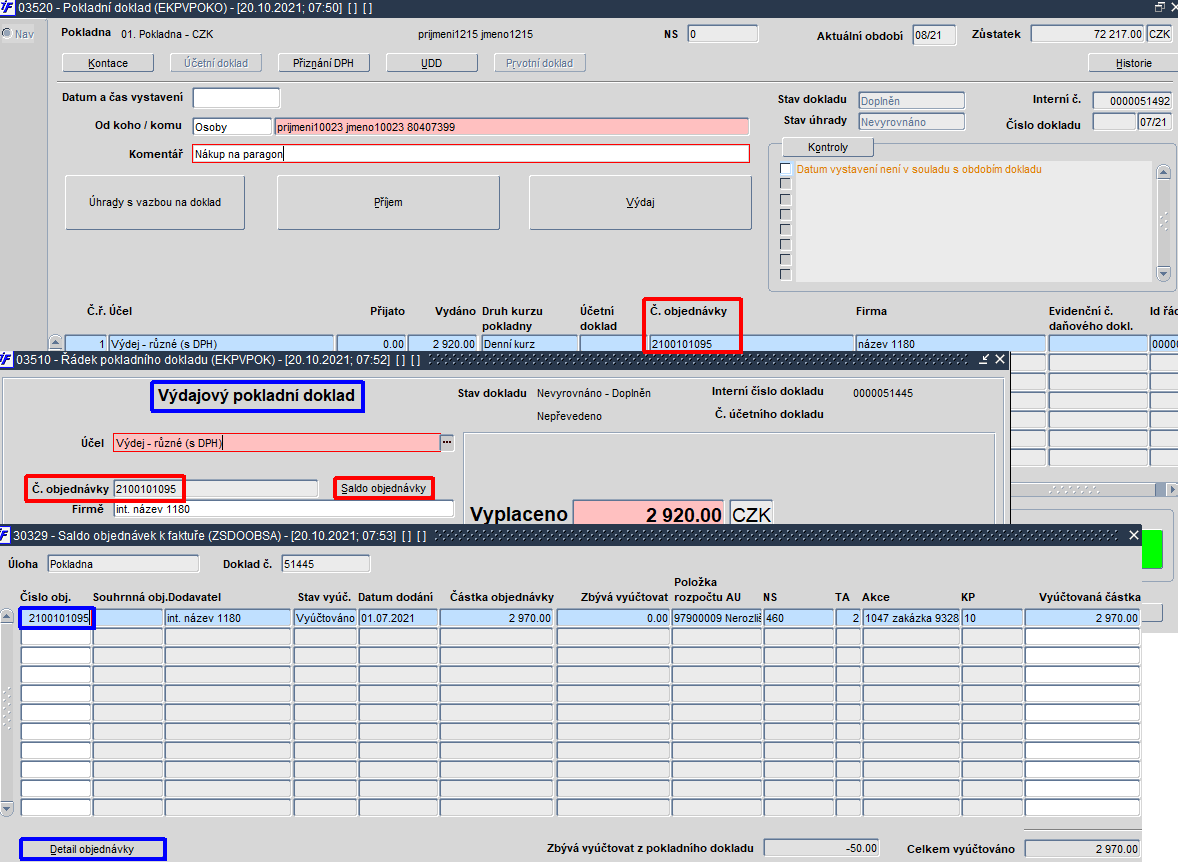Close the Saldo objednávek k faktuře window
1178x862 pixels.
click(x=1134, y=535)
